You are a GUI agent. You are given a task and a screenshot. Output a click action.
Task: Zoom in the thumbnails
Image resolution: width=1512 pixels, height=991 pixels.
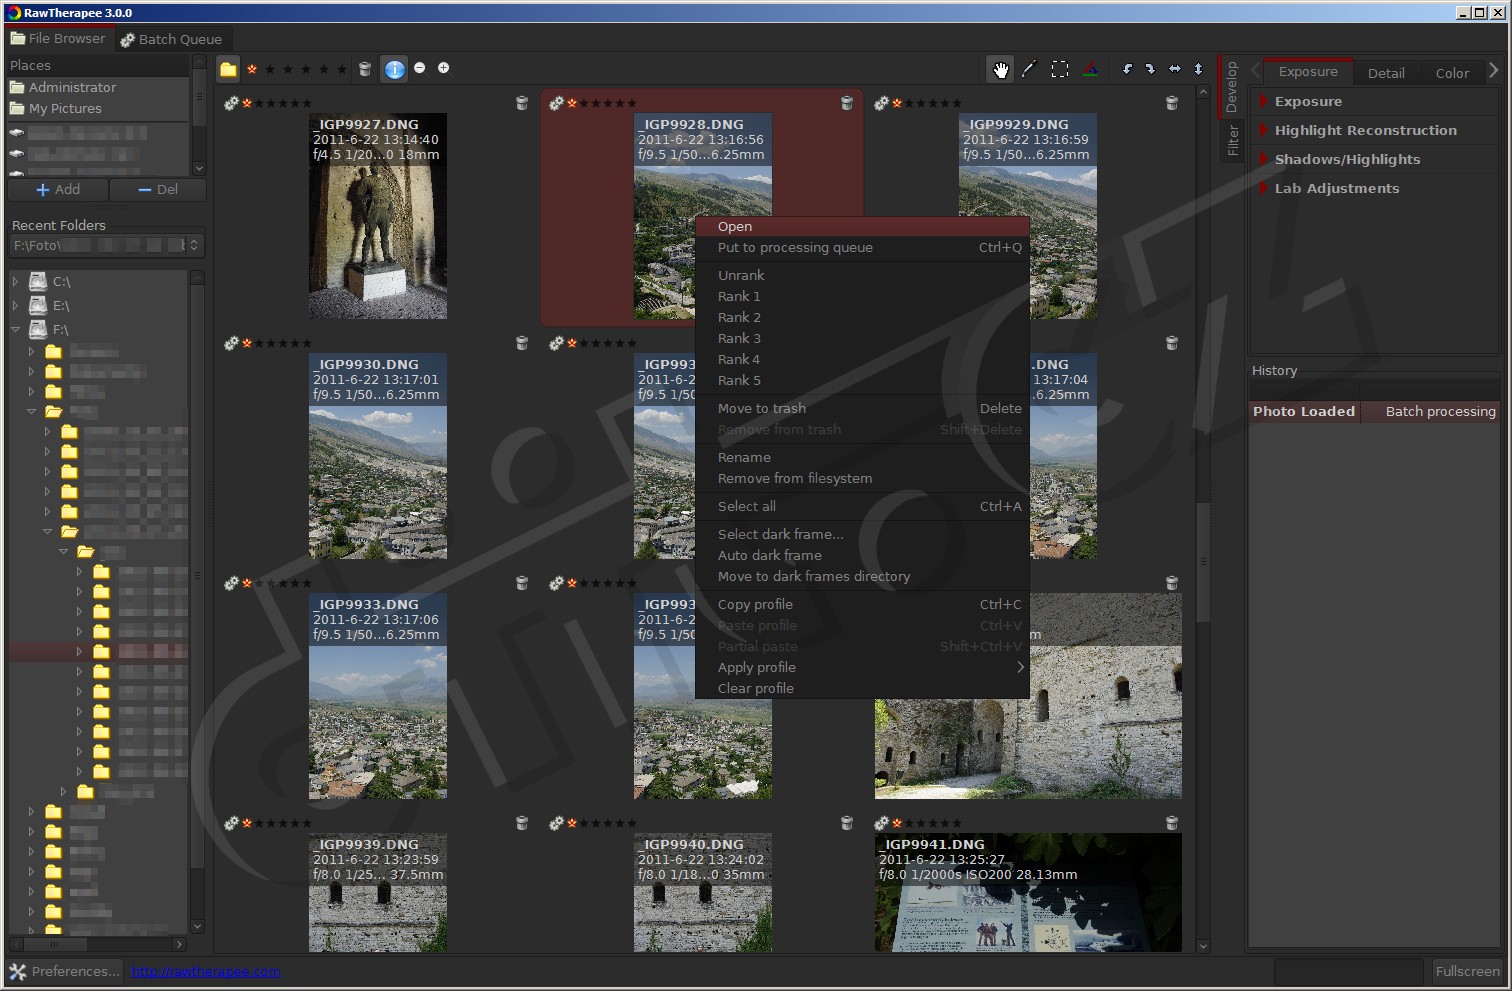444,68
